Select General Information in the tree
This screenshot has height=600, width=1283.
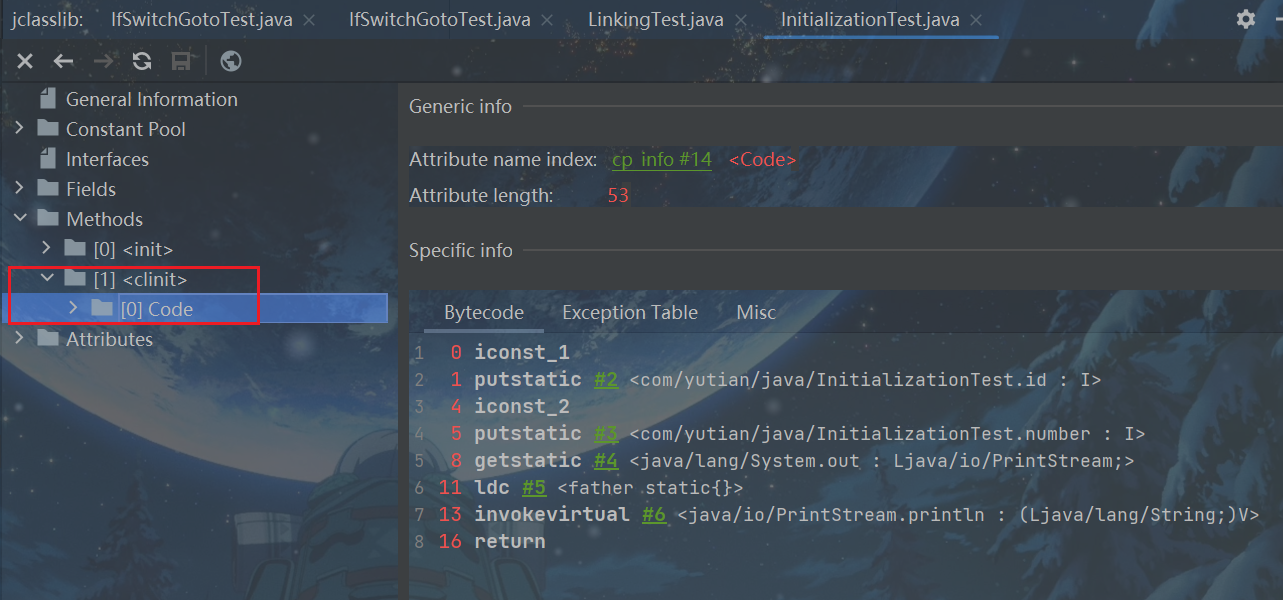point(151,99)
